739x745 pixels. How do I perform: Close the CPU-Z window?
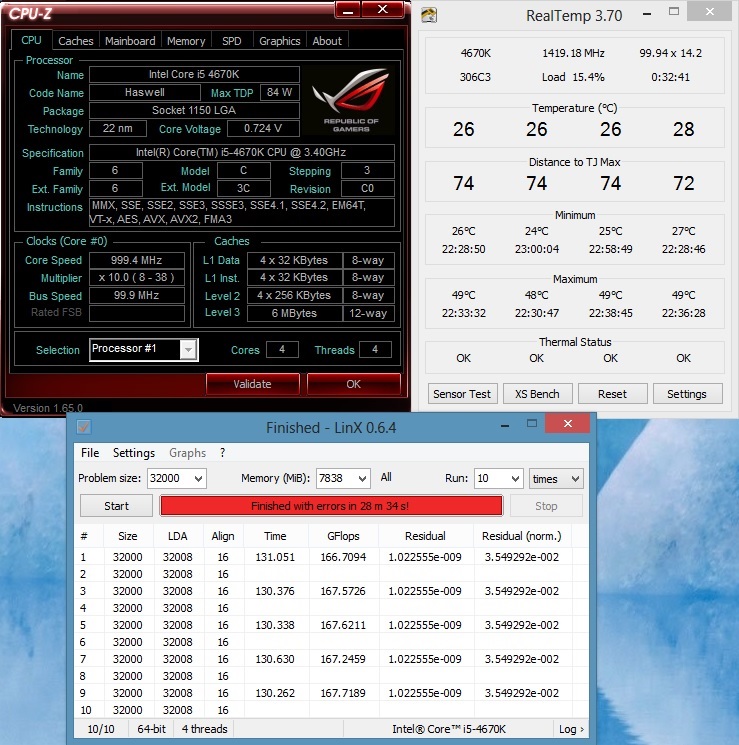[383, 10]
